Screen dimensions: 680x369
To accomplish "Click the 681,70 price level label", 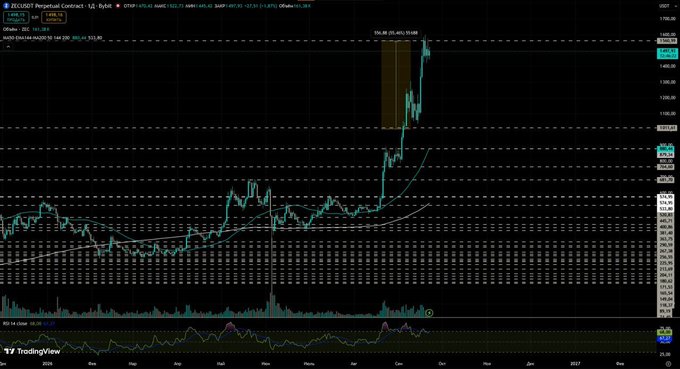I will [666, 180].
